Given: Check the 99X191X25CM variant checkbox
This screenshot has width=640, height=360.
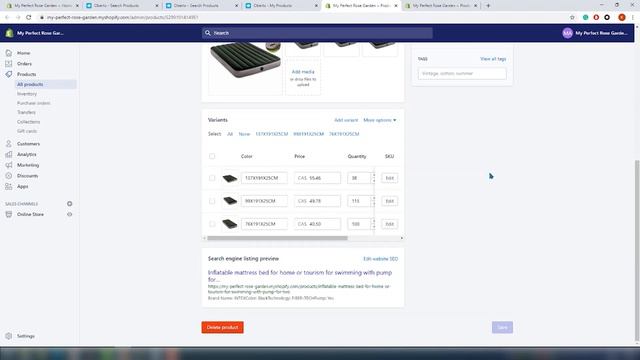Looking at the screenshot, I should point(212,201).
